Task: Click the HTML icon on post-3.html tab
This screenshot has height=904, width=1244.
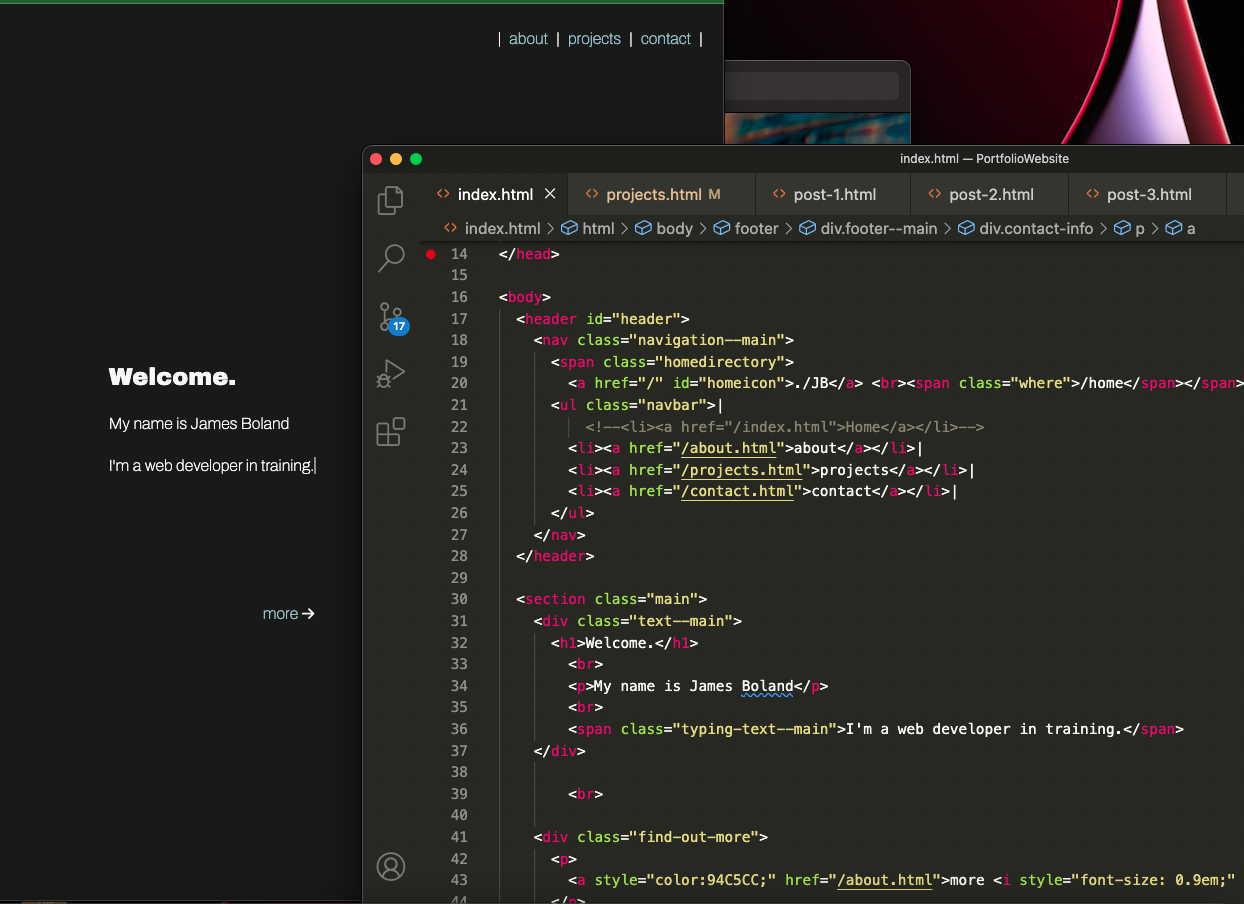Action: 1091,194
